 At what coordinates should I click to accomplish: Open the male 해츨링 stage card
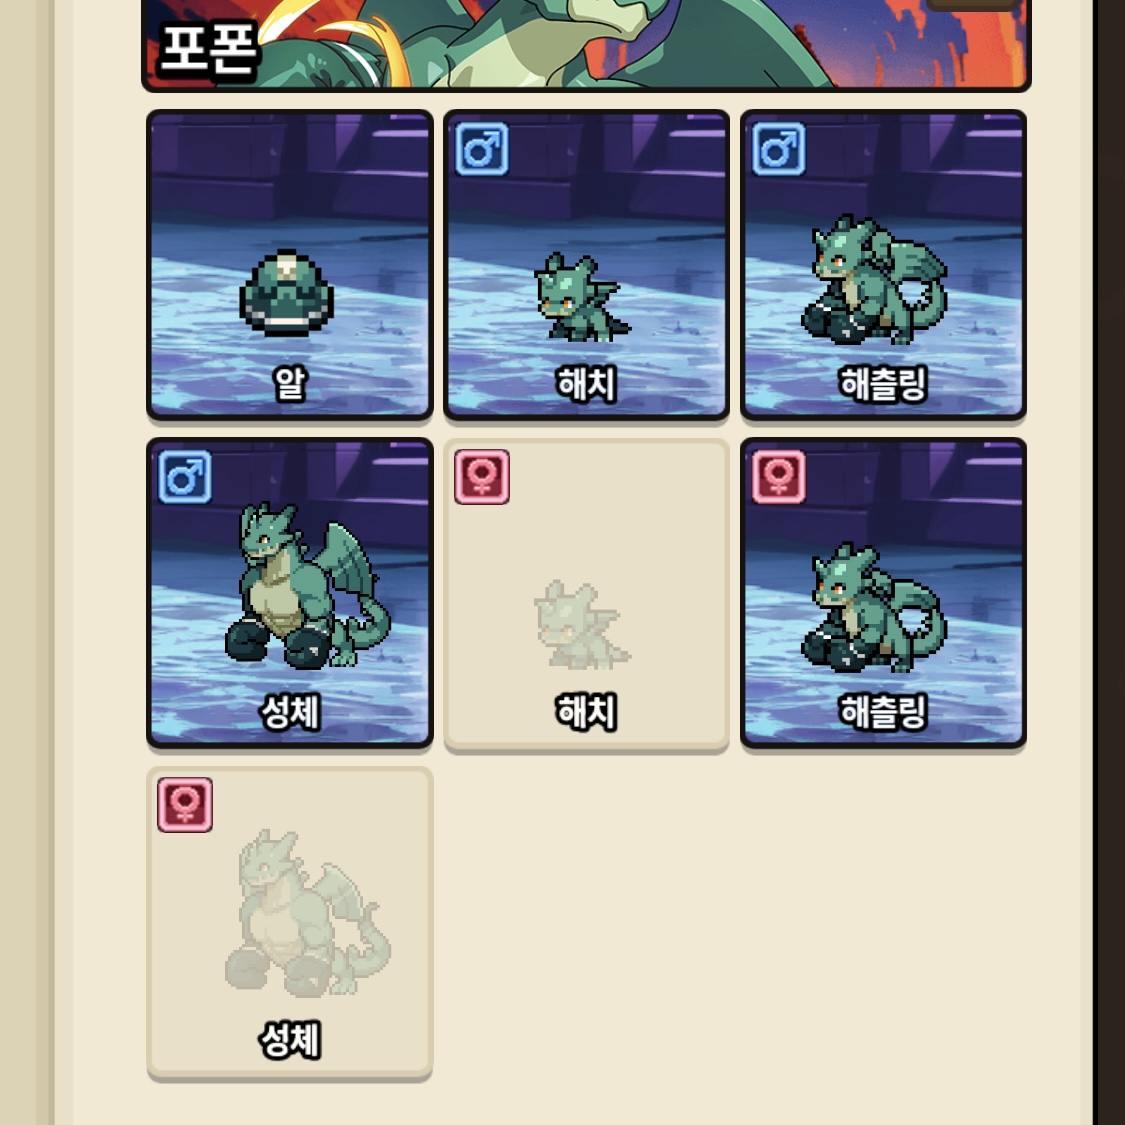click(883, 265)
